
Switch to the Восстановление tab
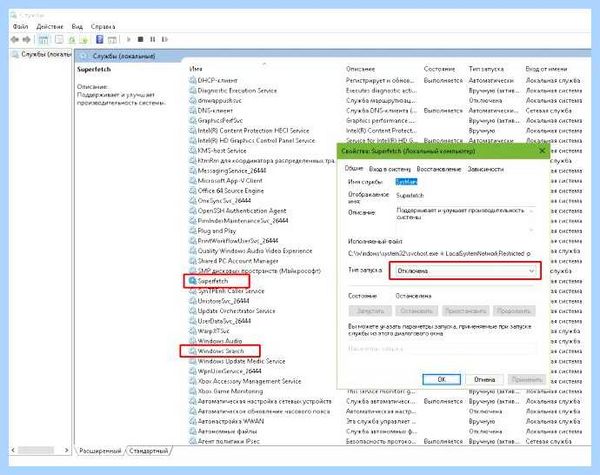(439, 169)
